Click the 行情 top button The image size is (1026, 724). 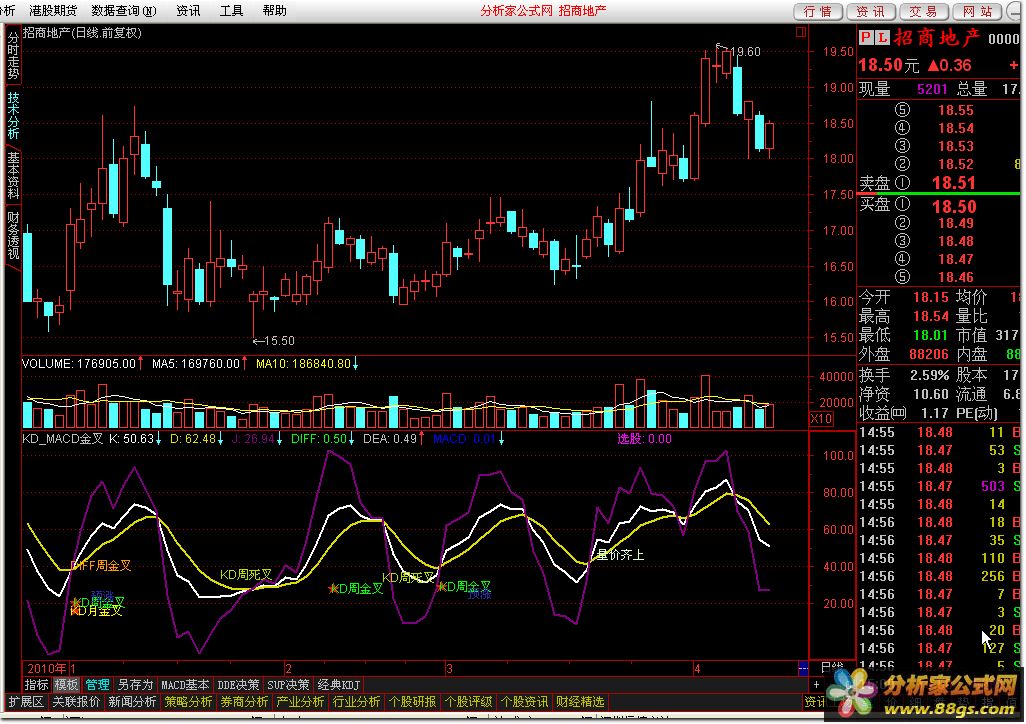point(818,12)
